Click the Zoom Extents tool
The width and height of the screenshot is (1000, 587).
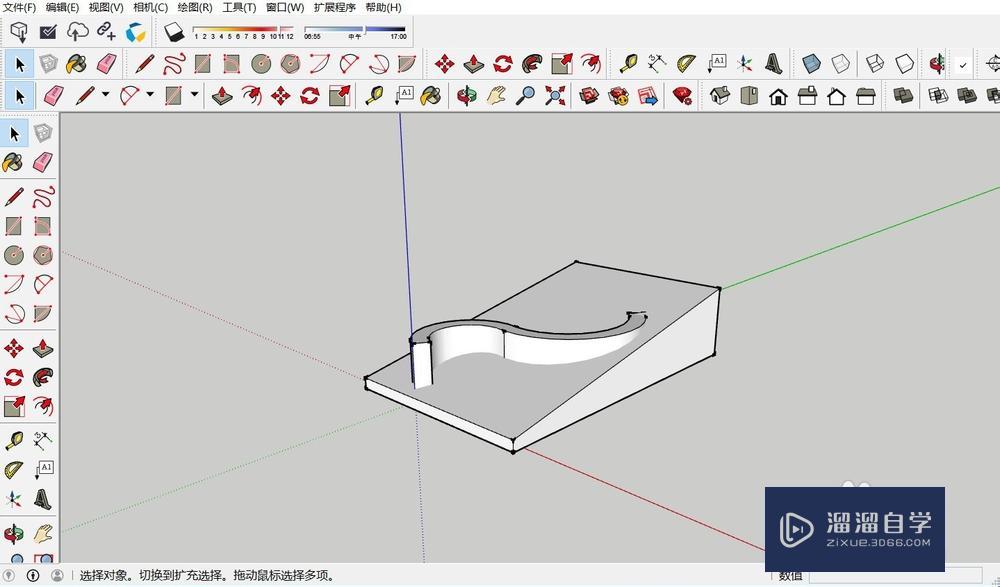[x=555, y=96]
